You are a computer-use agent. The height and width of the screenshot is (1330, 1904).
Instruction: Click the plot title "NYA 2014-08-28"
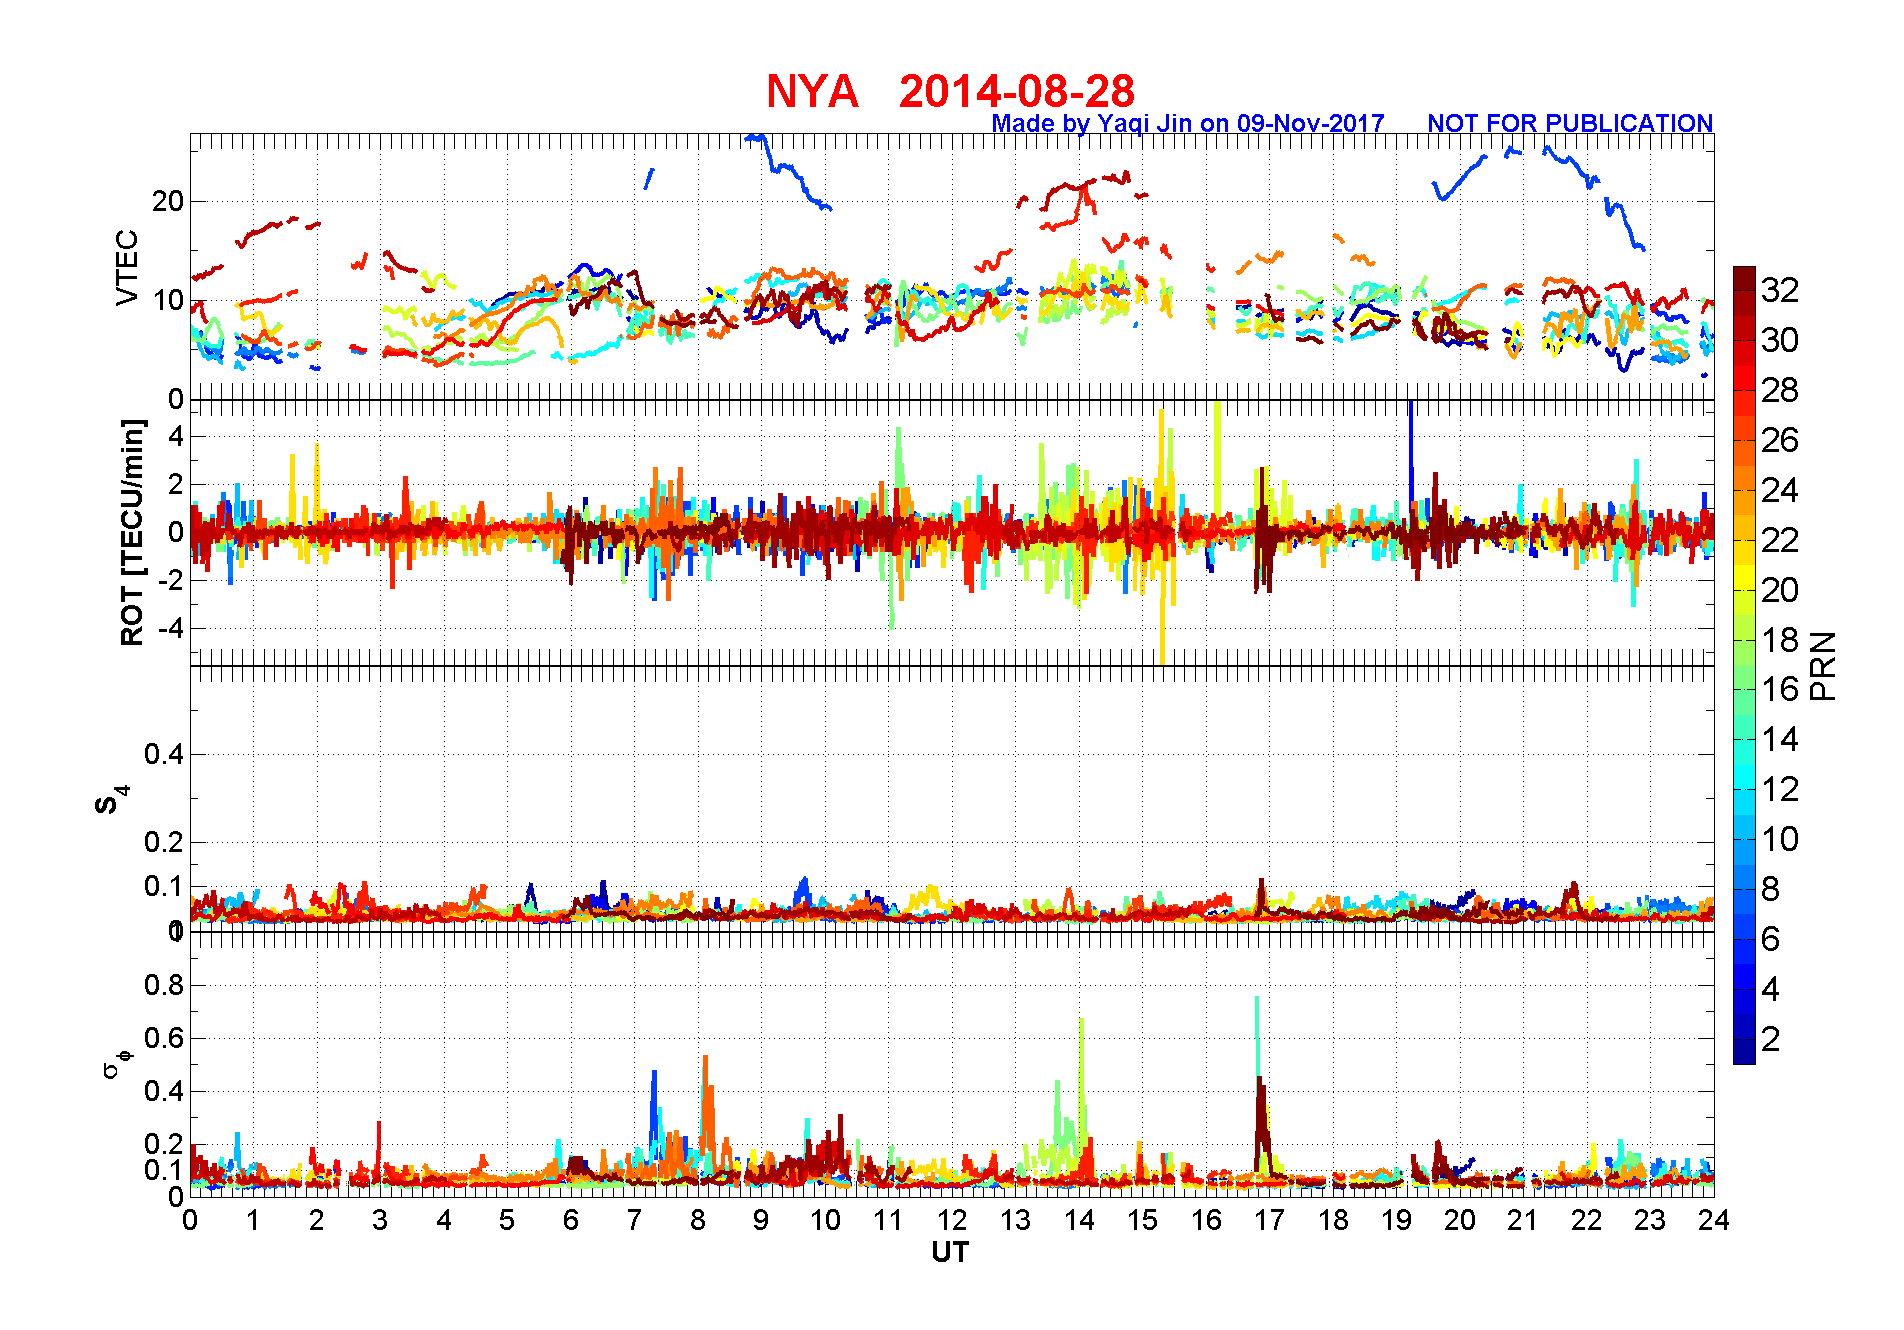(x=950, y=92)
